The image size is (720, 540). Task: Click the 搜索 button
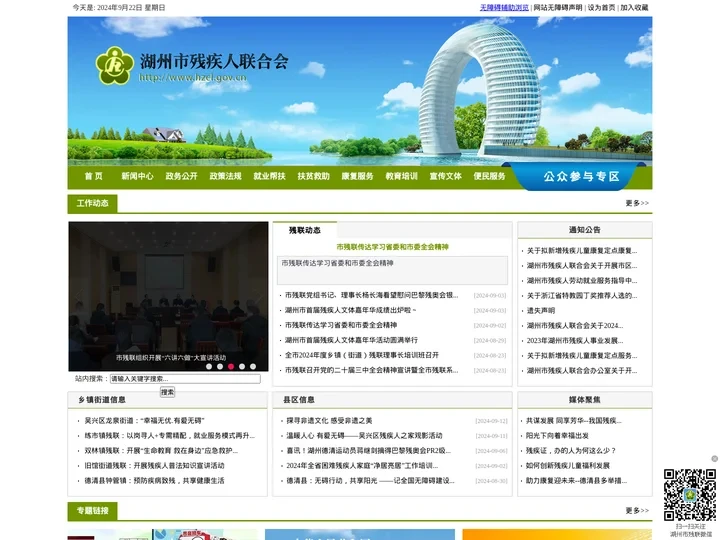click(x=167, y=392)
